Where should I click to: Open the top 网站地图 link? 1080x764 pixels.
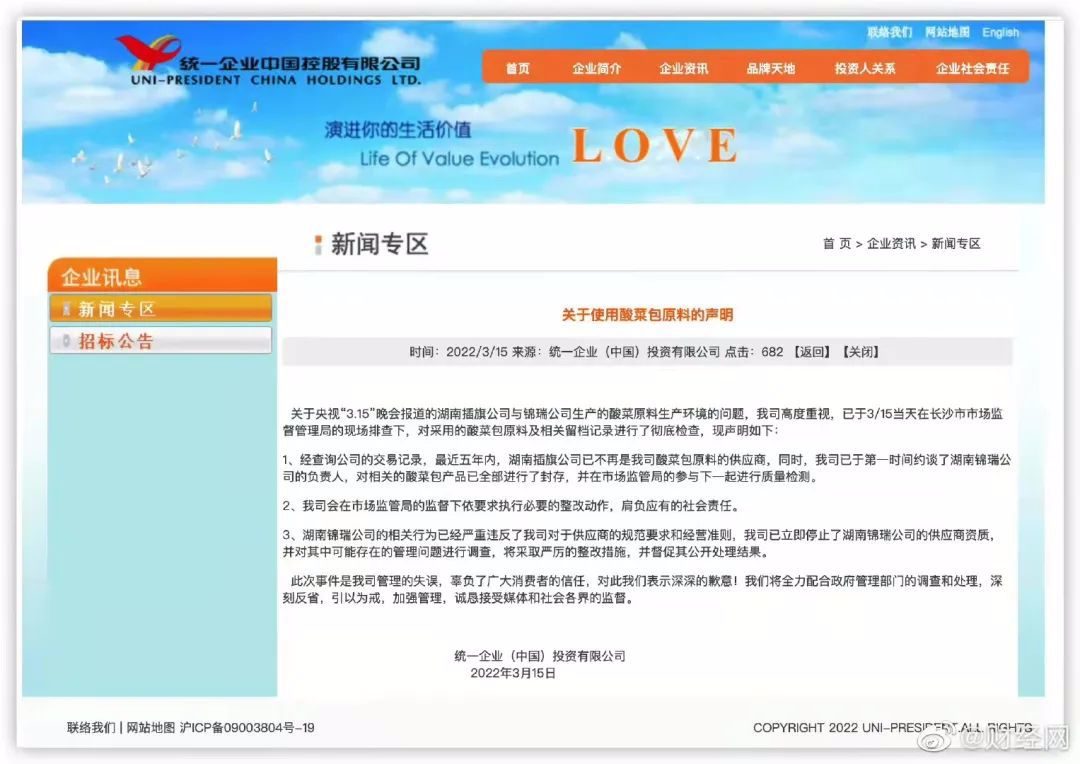[x=947, y=32]
